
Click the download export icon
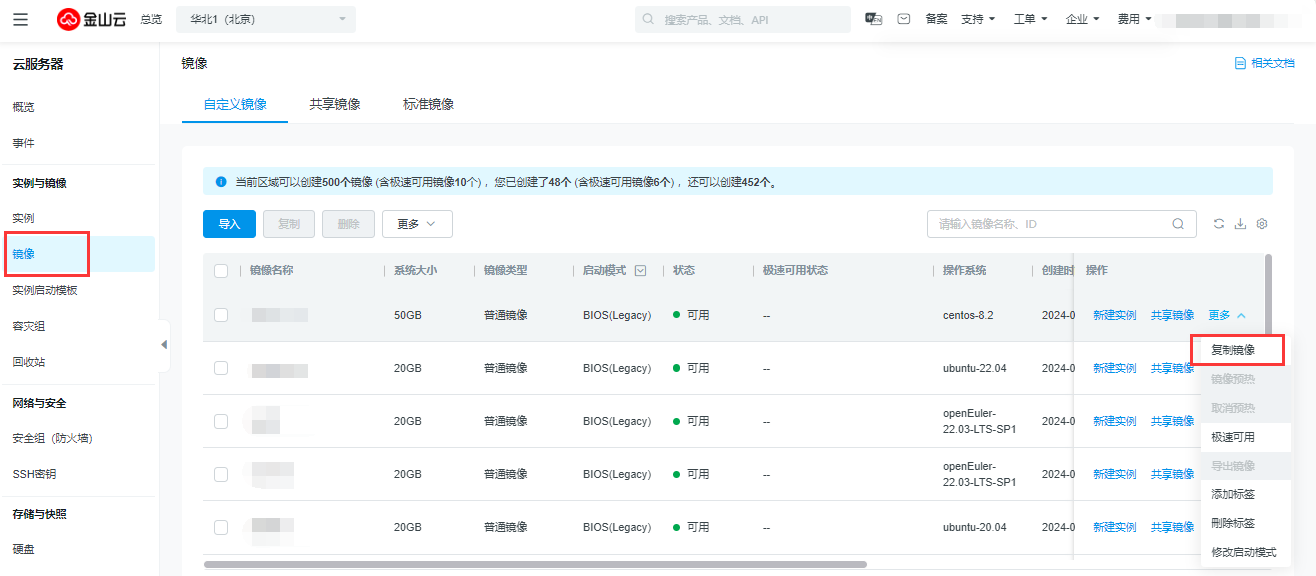click(1240, 224)
